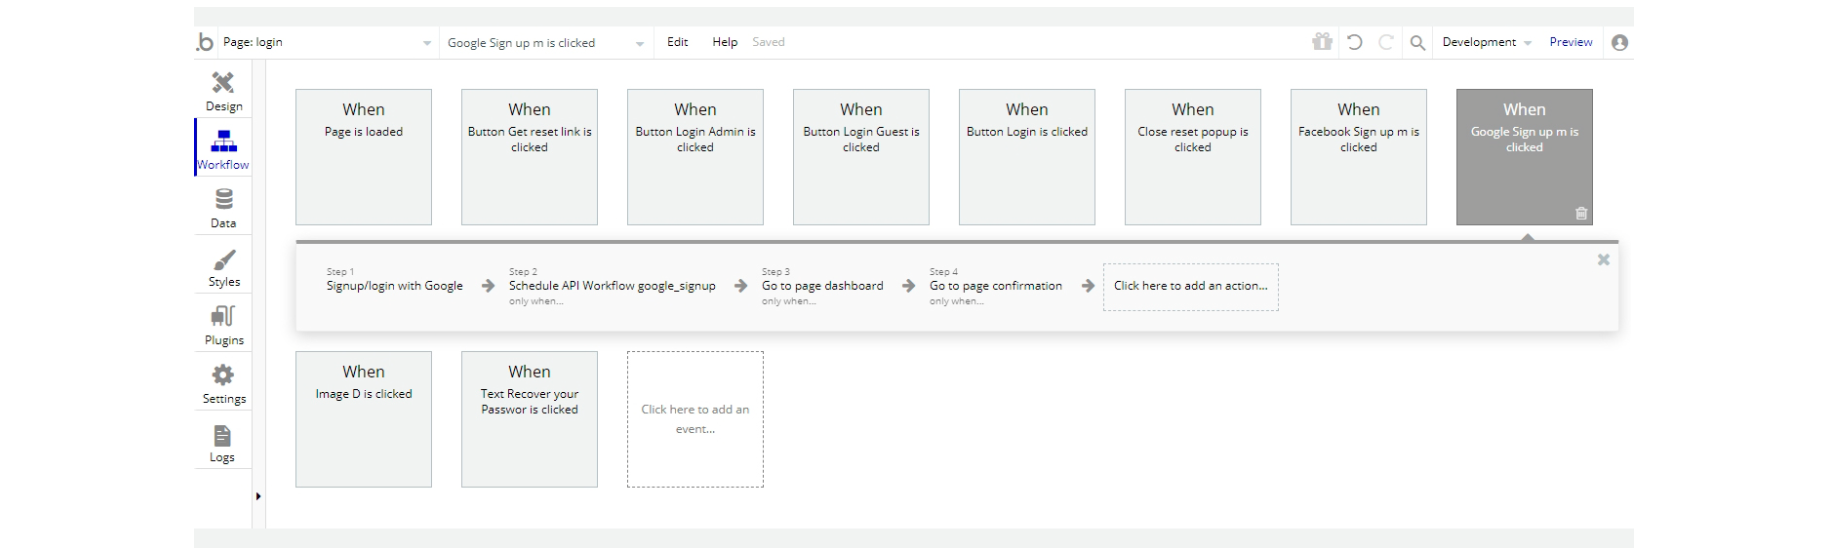Screen dimensions: 1830x556
Task: Open the Development version dropdown
Action: 1486,42
